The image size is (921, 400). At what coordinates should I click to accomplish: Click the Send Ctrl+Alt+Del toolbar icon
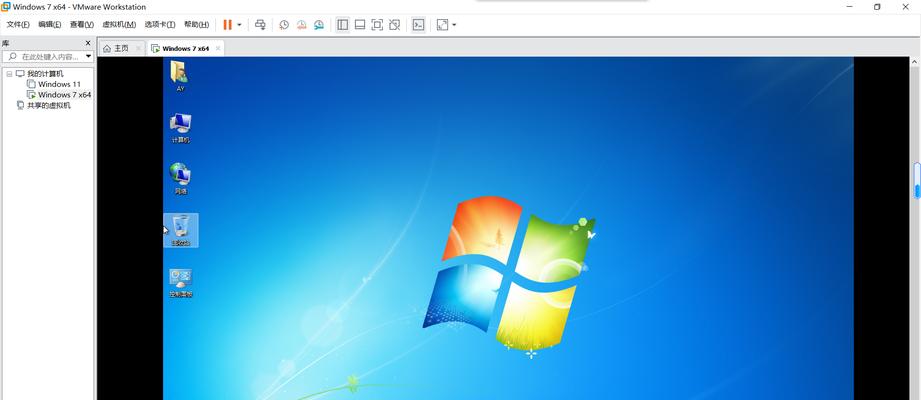tap(260, 25)
